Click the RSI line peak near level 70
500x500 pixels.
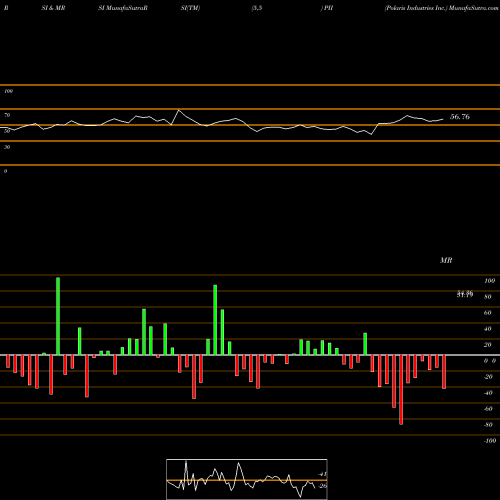179,110
